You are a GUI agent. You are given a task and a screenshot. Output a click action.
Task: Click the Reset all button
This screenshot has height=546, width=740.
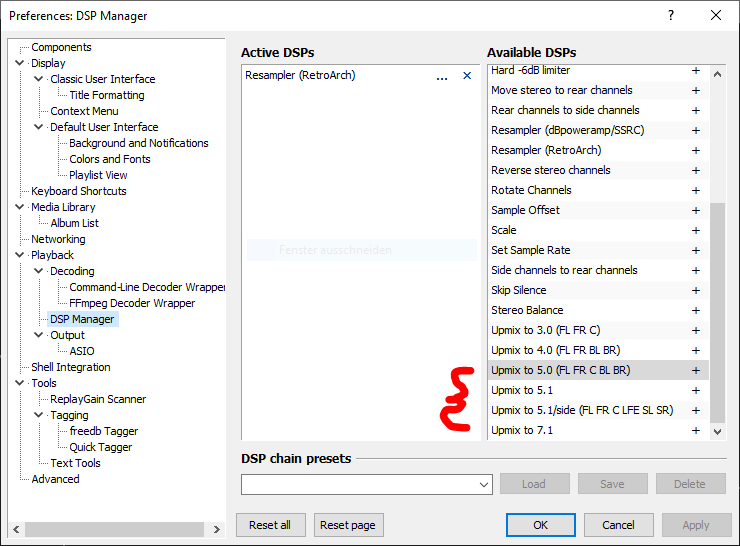[x=270, y=525]
